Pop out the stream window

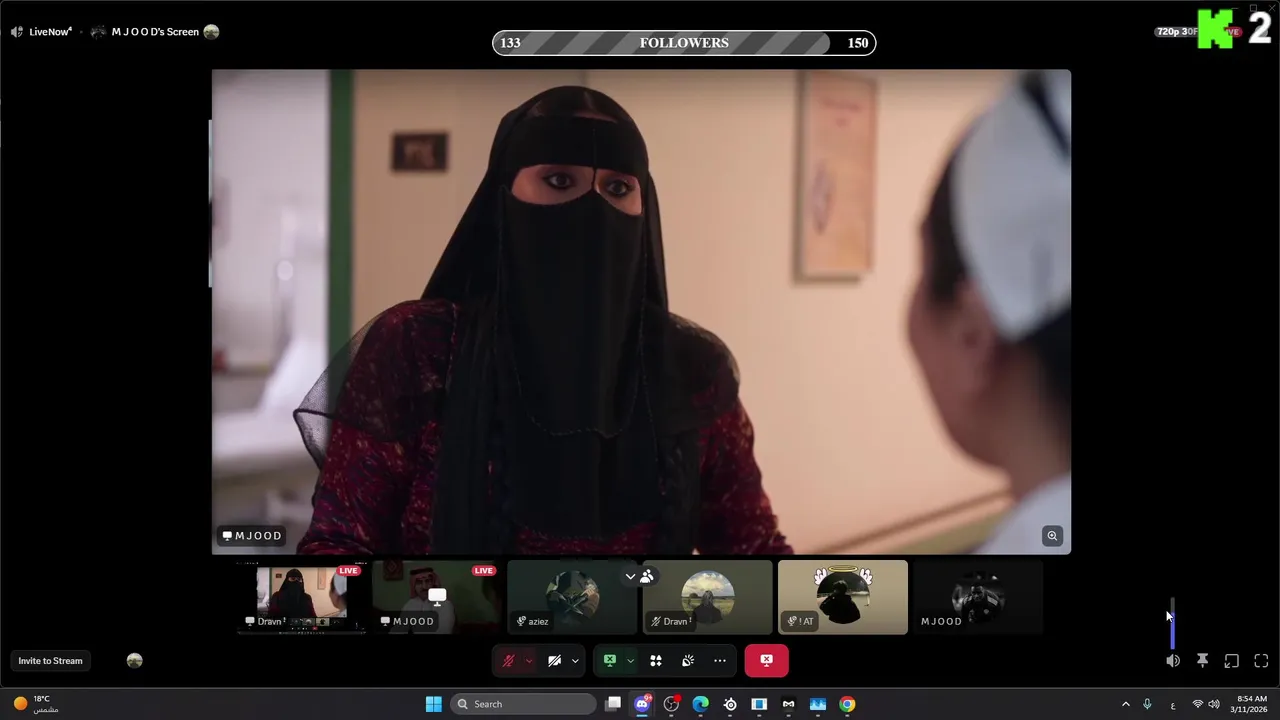tap(1232, 661)
